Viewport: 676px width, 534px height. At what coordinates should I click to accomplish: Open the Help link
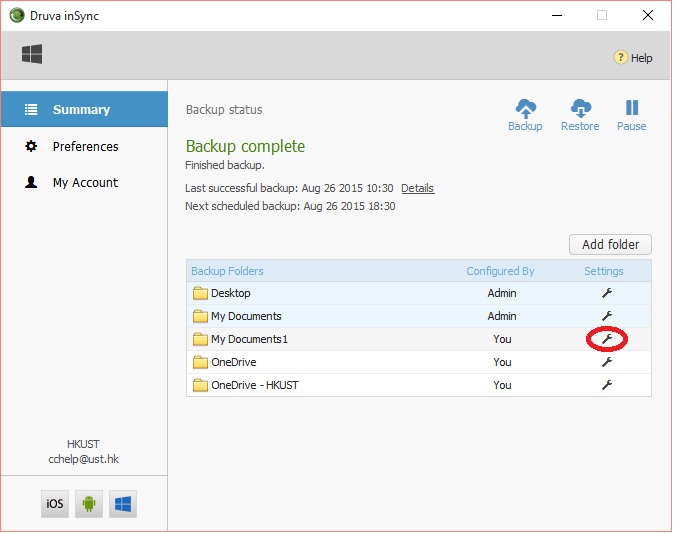point(633,58)
